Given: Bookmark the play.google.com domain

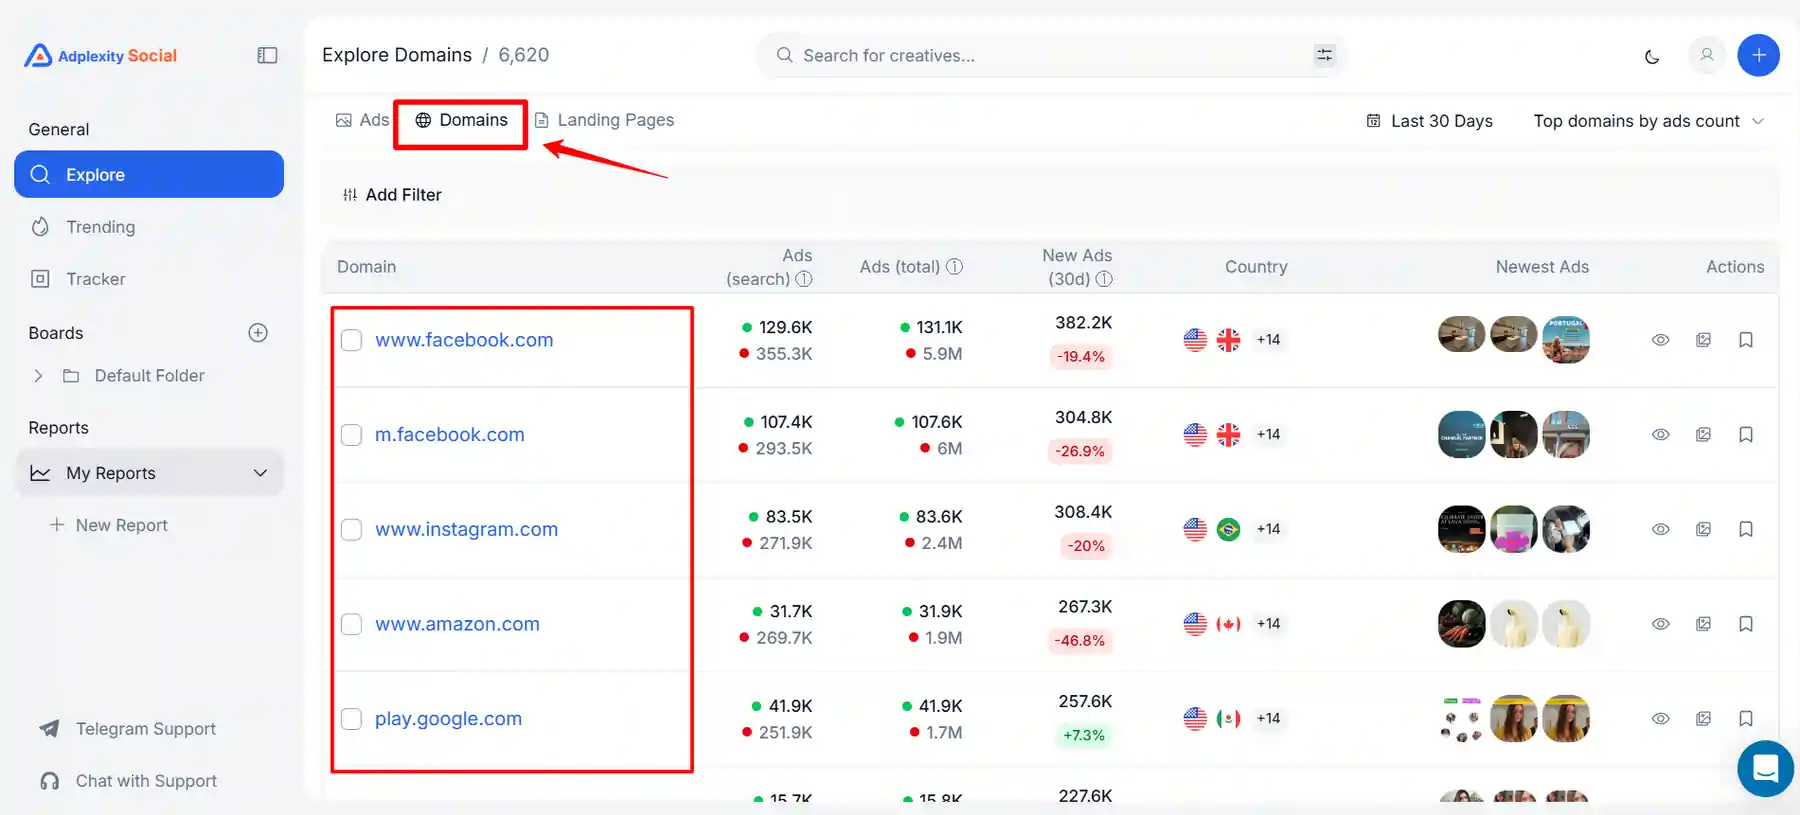Looking at the screenshot, I should 1746,718.
